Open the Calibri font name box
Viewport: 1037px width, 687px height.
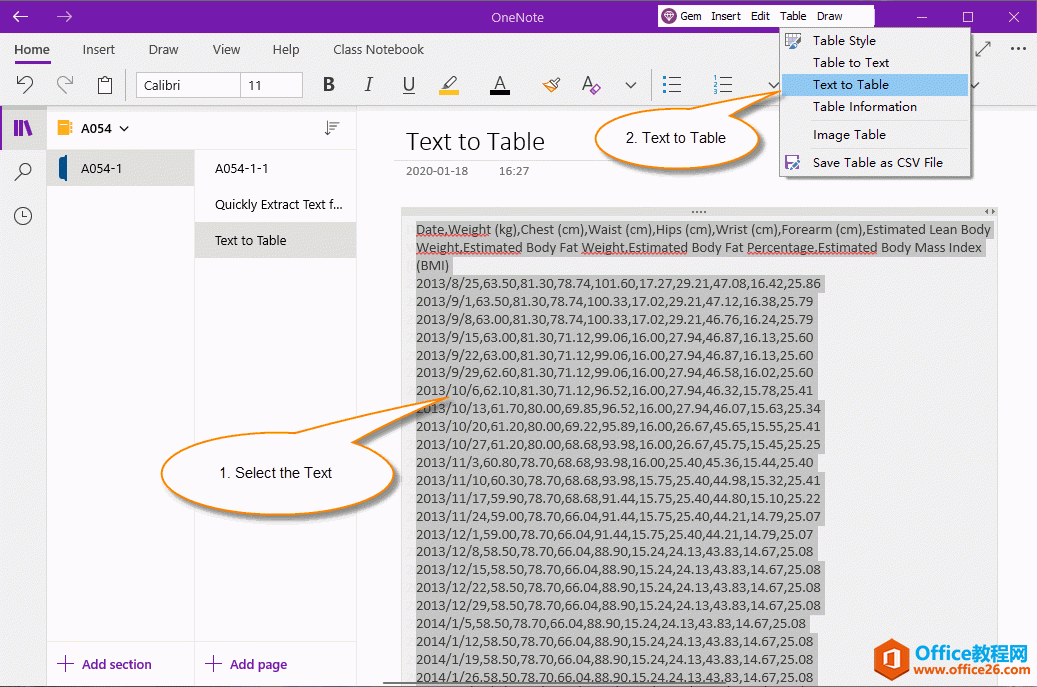pos(188,85)
